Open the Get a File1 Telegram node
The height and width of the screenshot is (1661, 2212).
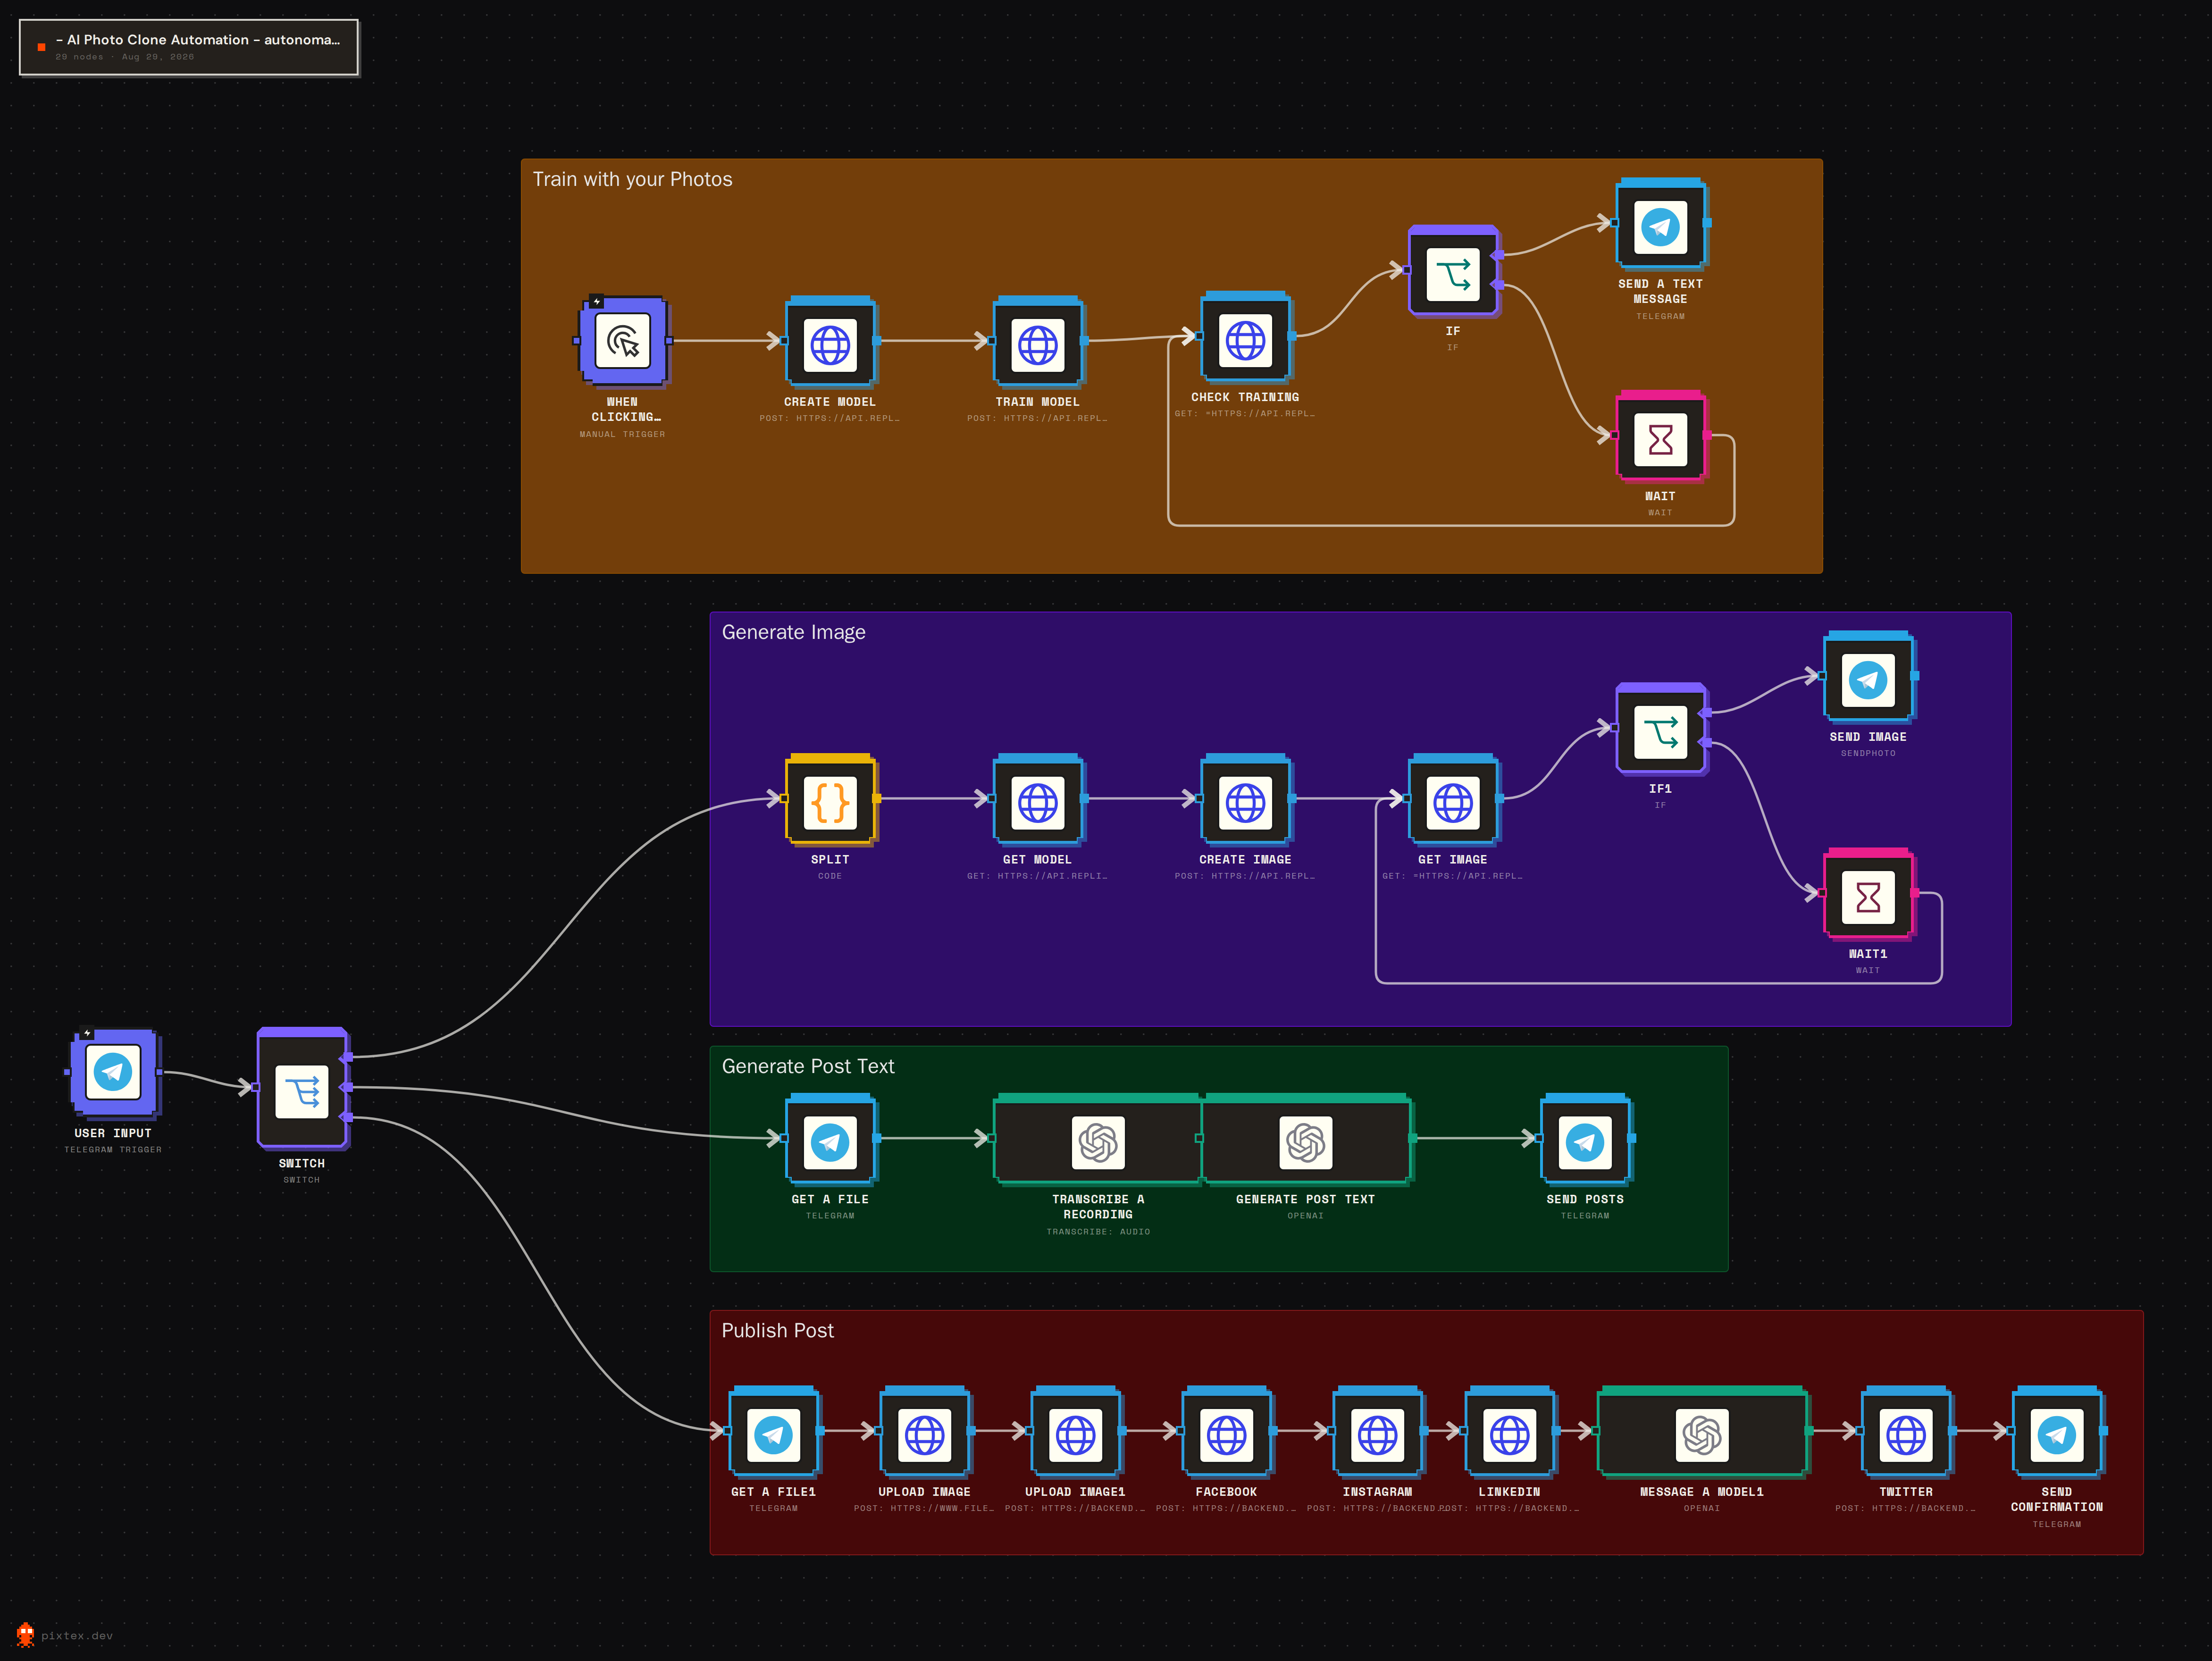point(774,1431)
